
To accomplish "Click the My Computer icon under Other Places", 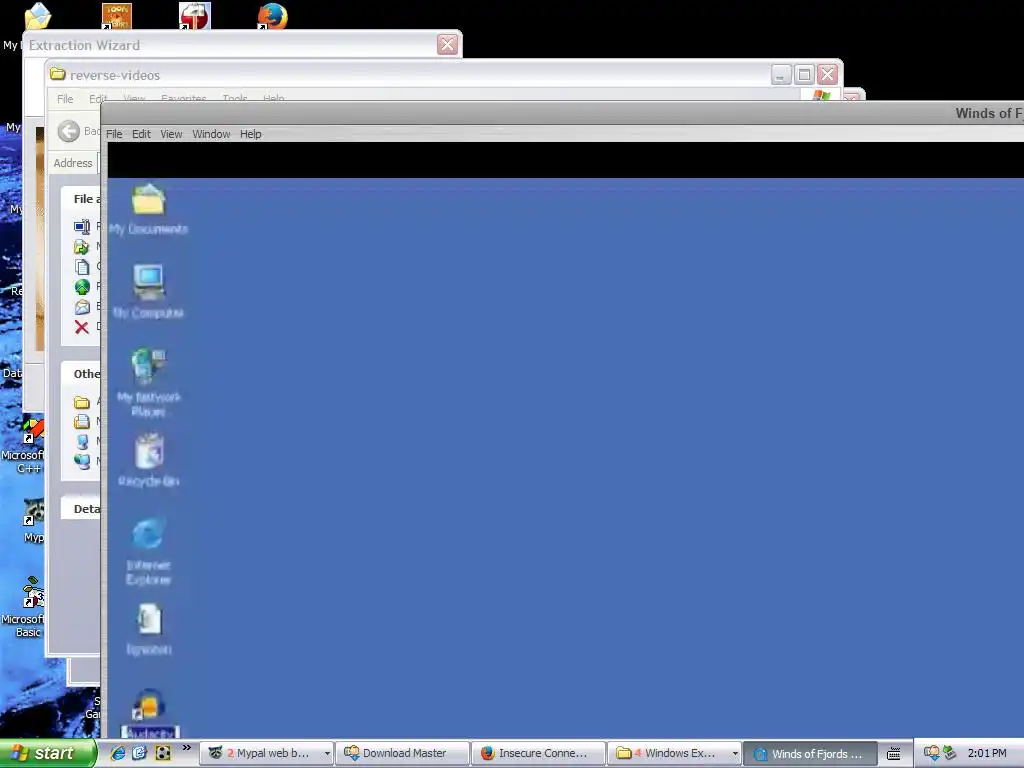I will click(x=82, y=441).
